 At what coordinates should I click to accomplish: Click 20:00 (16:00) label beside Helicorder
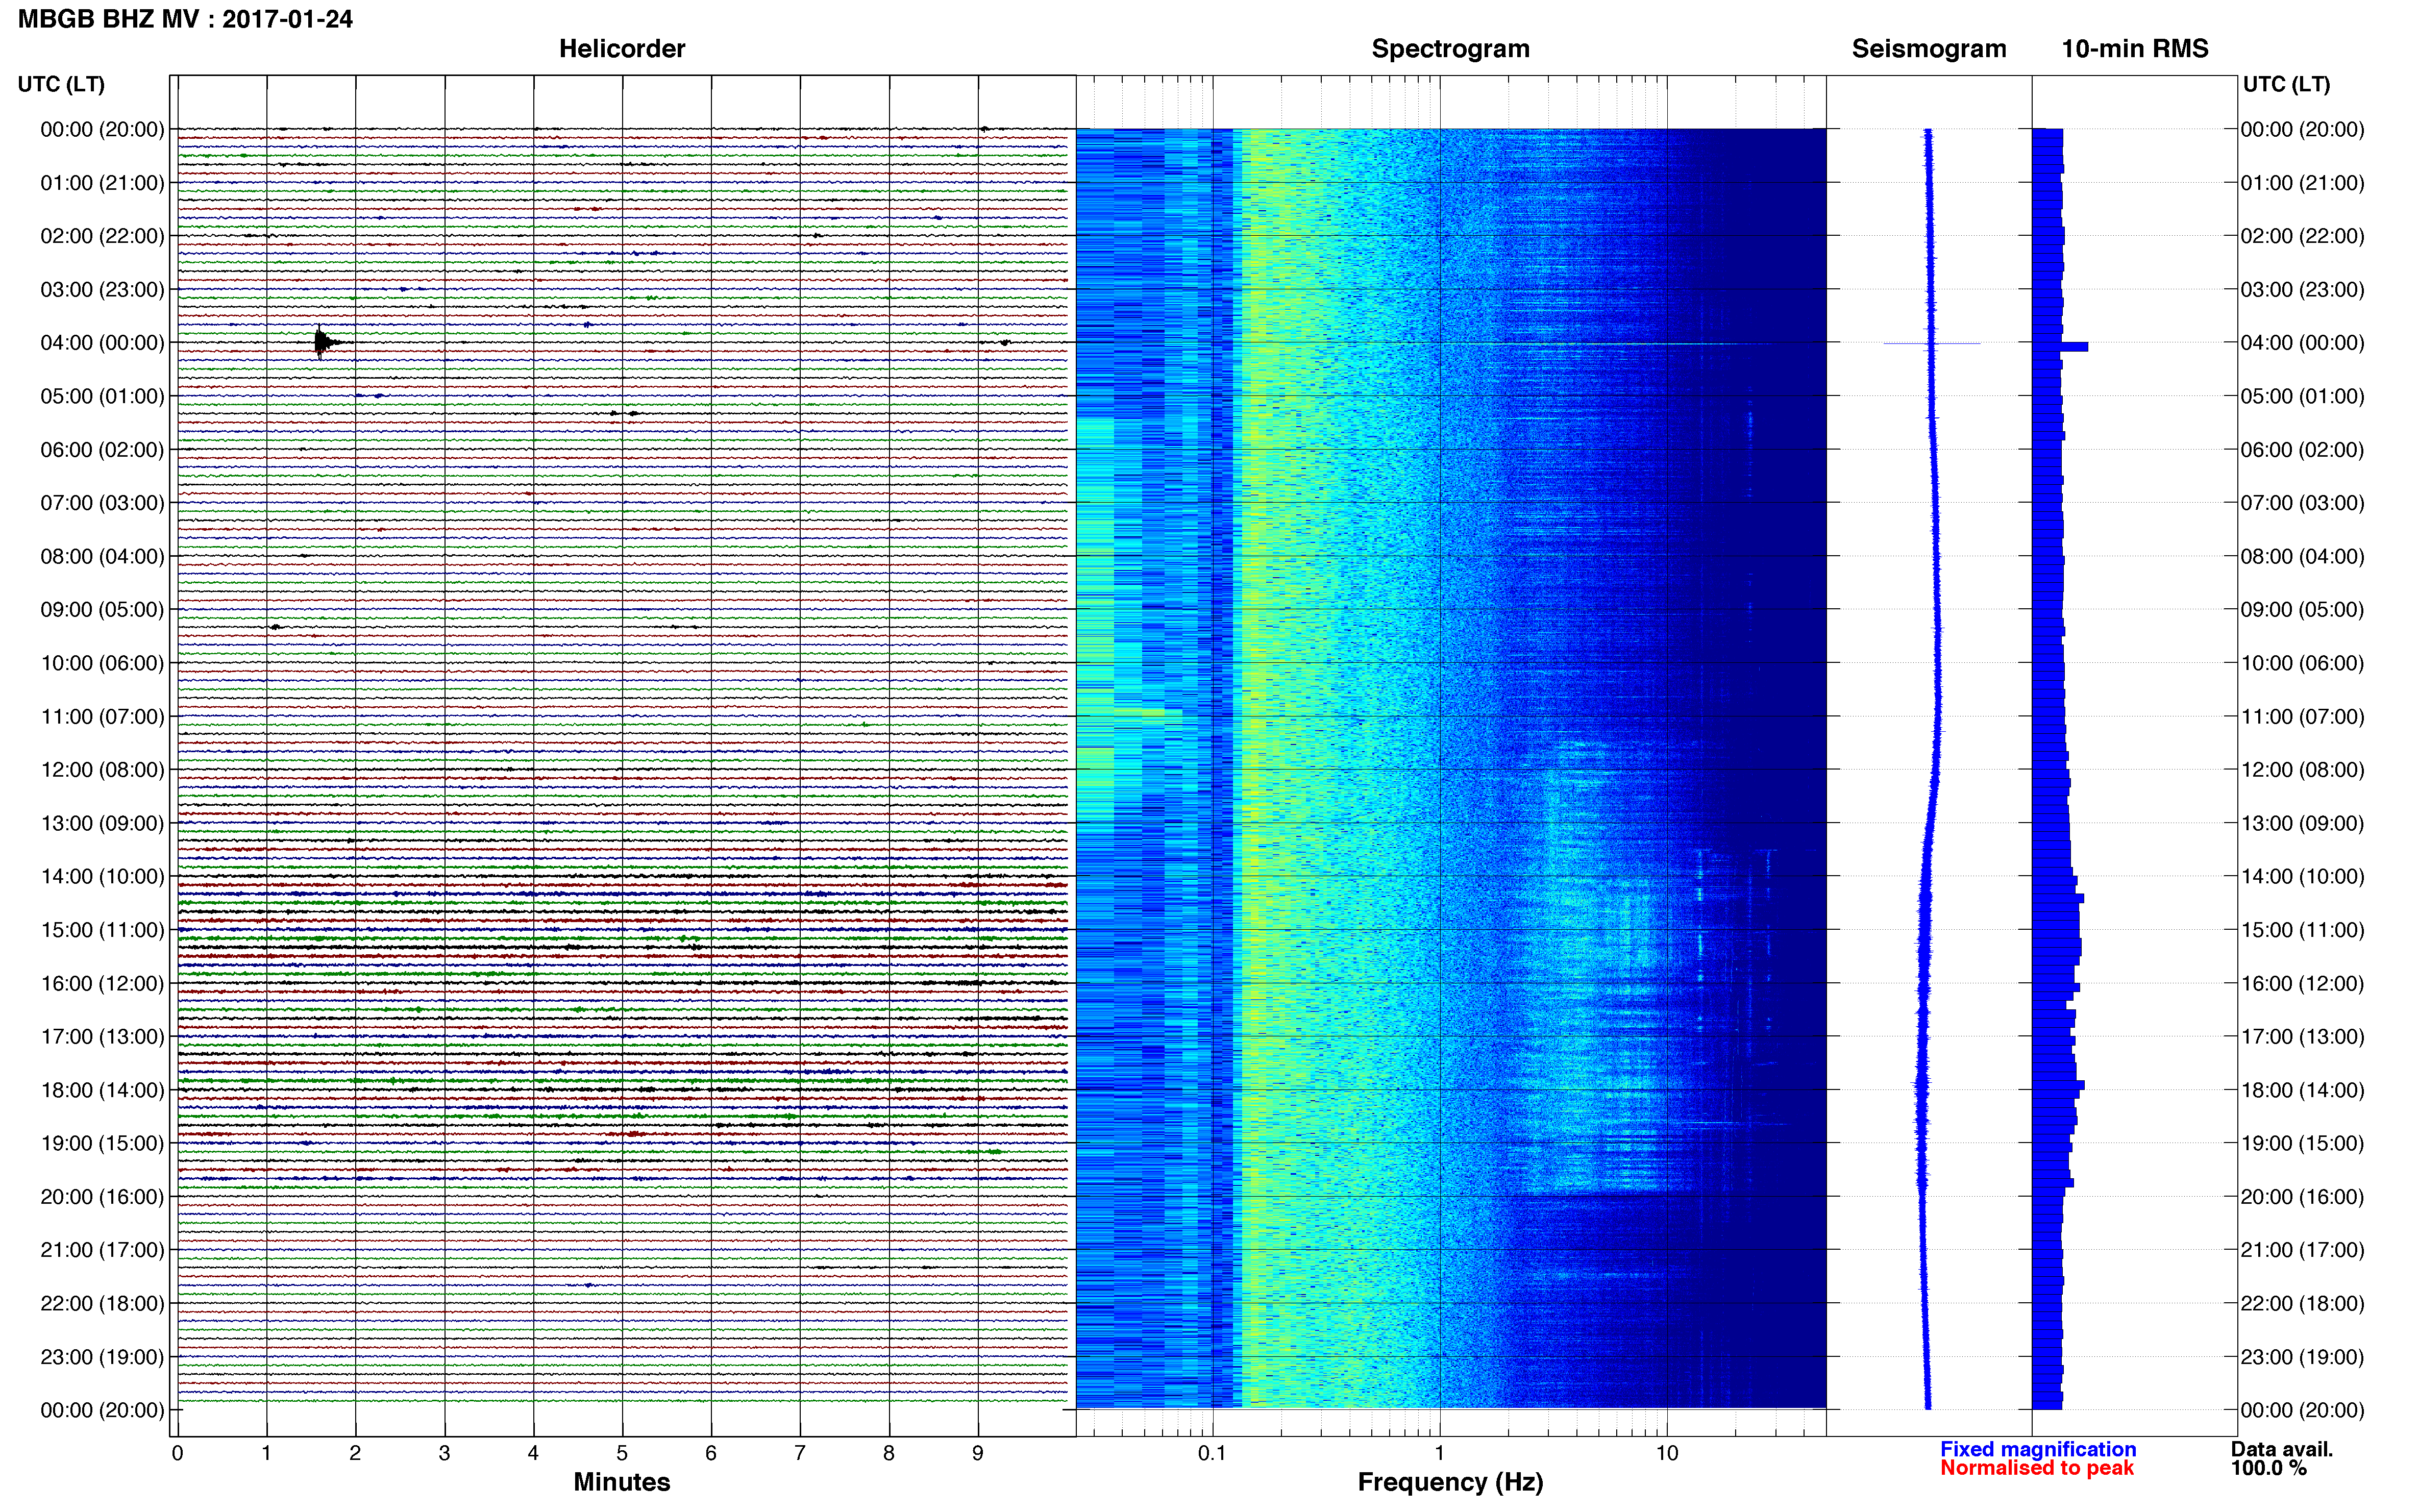[x=102, y=1197]
